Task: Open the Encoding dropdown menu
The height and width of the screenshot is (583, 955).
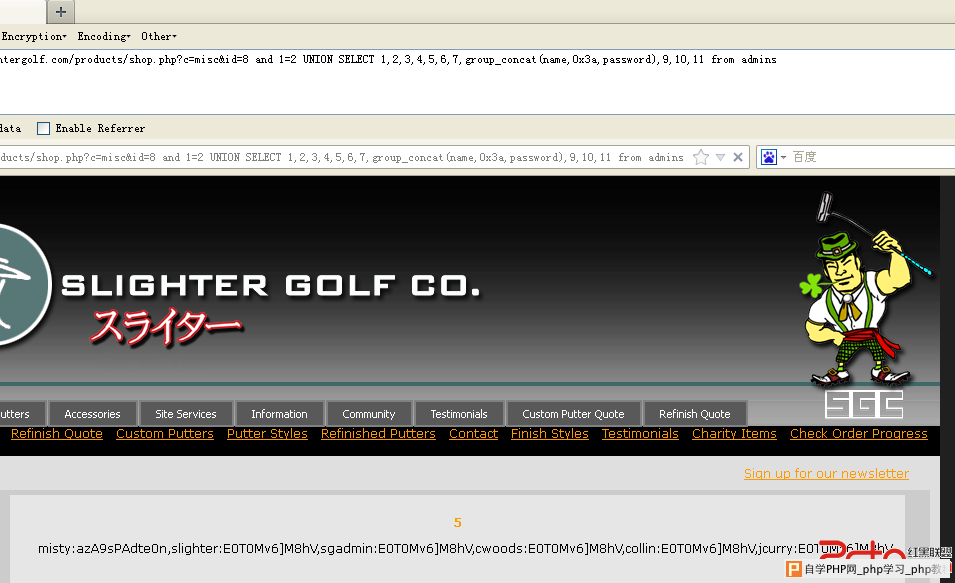Action: [104, 37]
